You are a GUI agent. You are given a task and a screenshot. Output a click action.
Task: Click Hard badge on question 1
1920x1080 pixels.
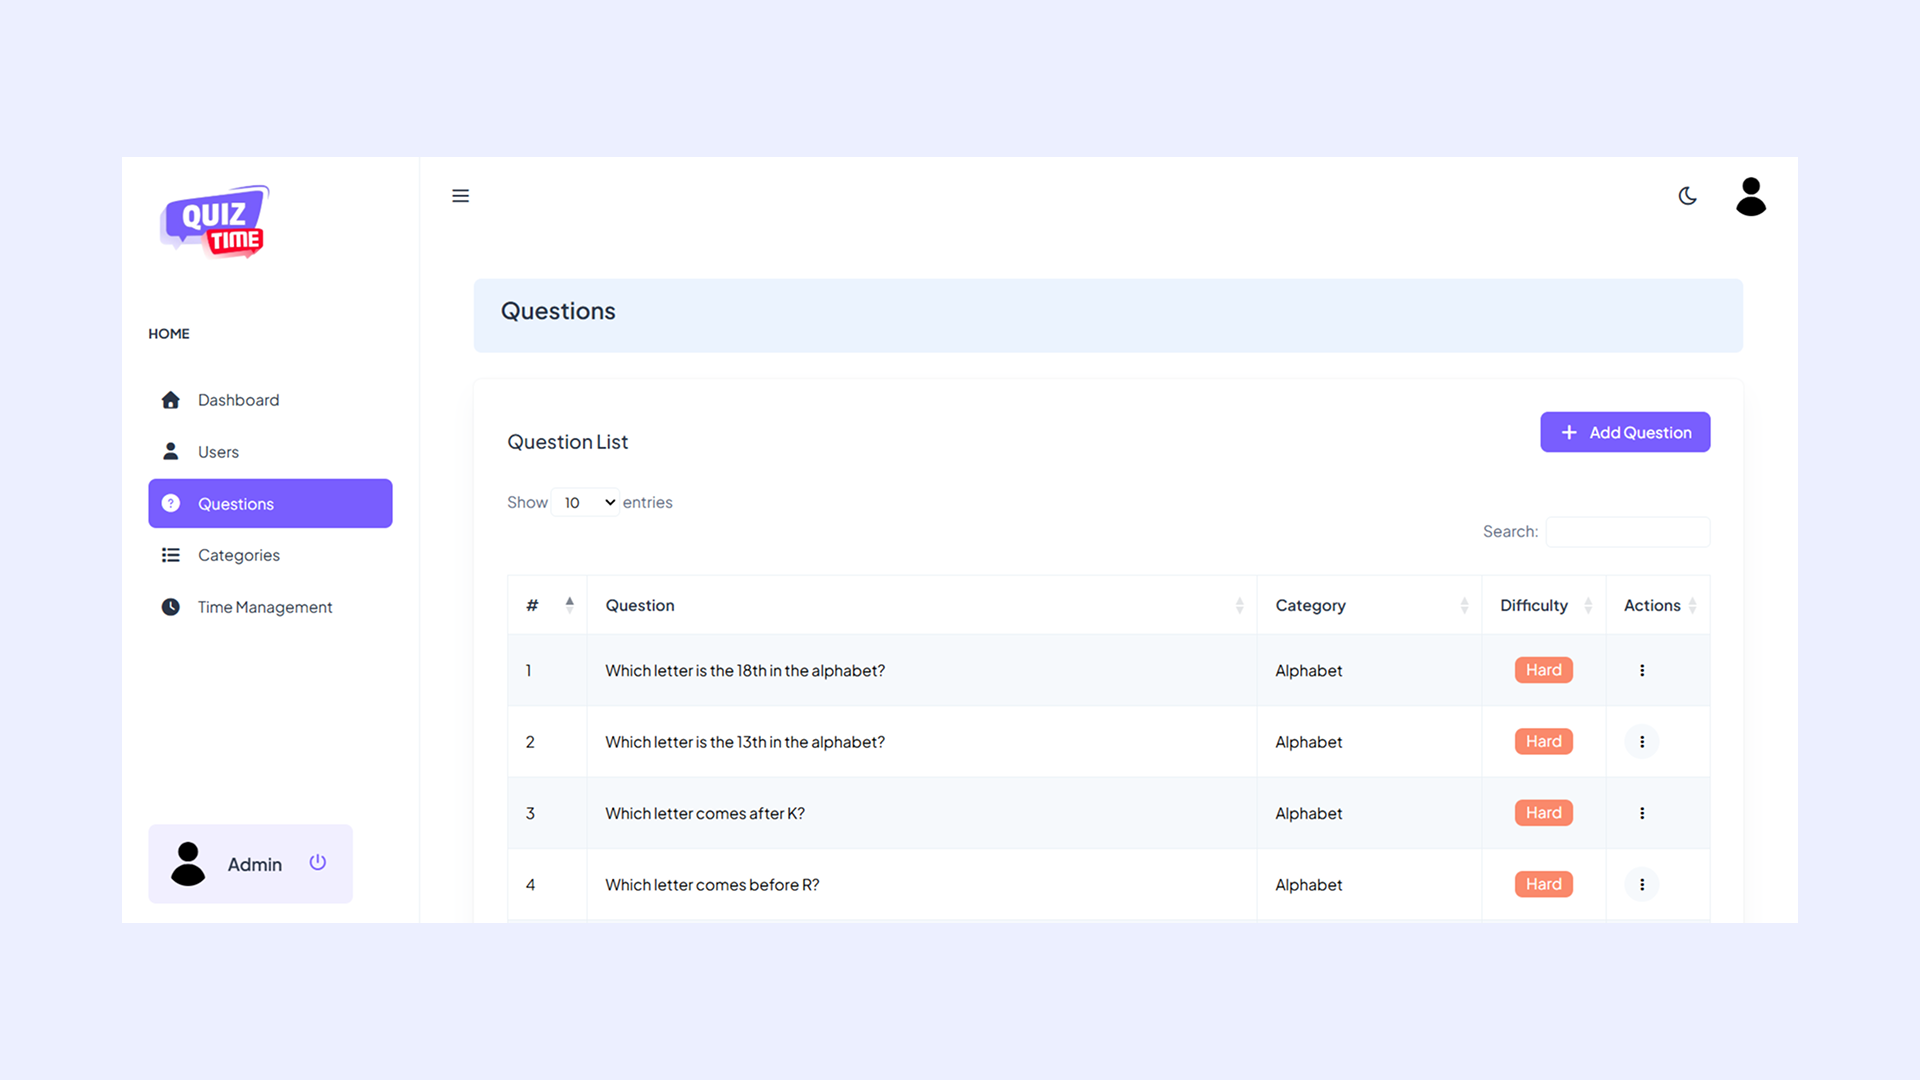point(1543,670)
